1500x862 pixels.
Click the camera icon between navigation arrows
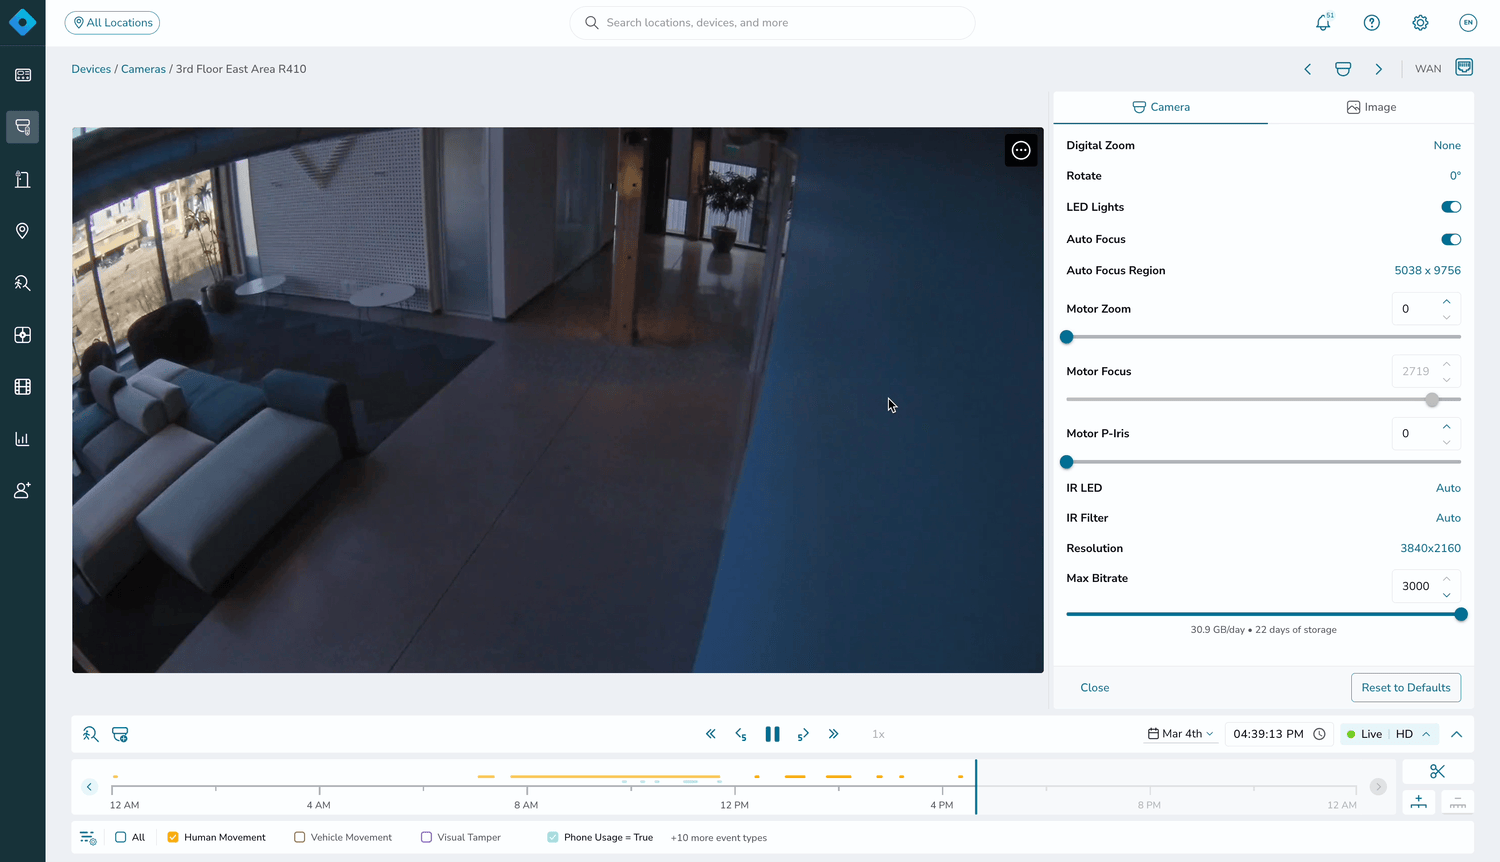click(x=1343, y=69)
